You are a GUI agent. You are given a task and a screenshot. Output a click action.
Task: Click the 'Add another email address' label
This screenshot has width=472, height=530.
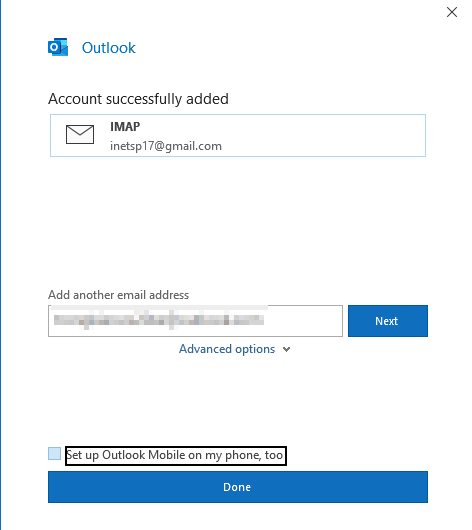(118, 295)
